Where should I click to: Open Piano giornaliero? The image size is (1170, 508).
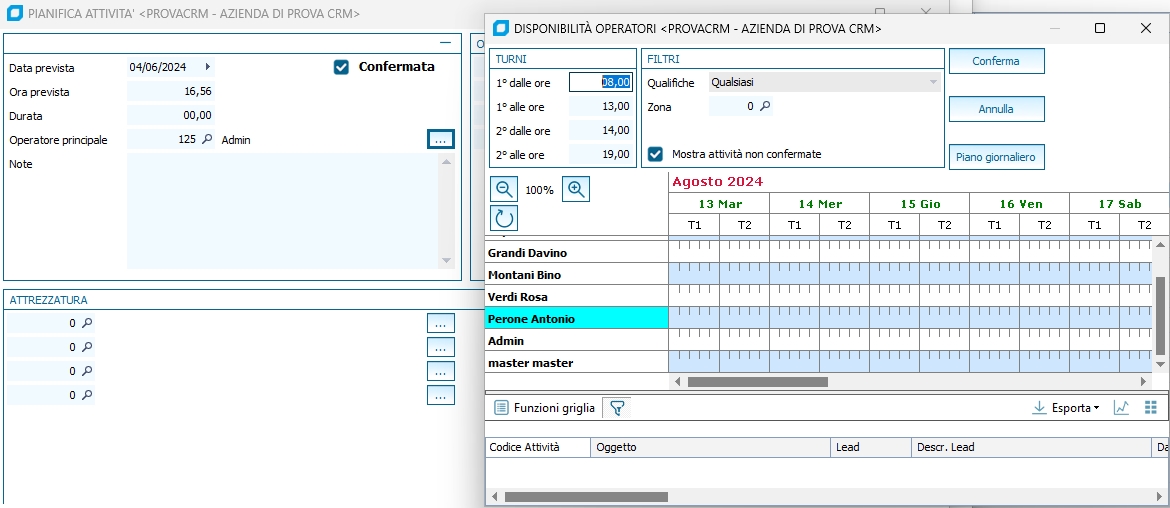[x=996, y=157]
